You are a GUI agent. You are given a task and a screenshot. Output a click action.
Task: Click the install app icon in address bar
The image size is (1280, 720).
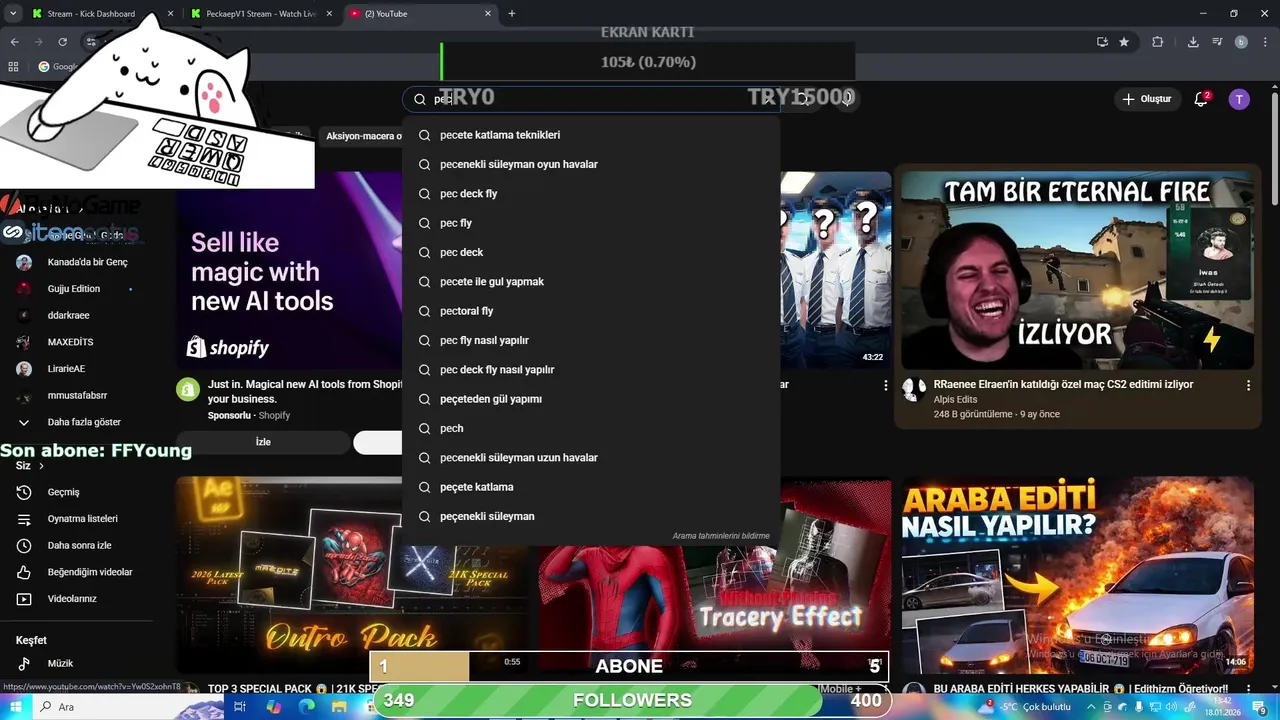(x=1102, y=42)
